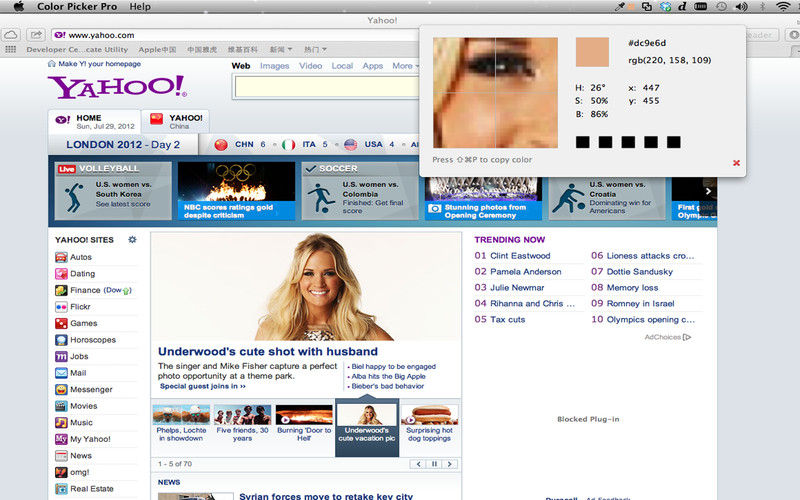Open the LONDON 2012 - Day 2 link
800x500 pixels.
point(123,144)
